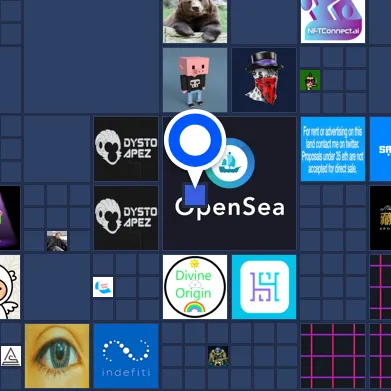Viewport: 391px width, 391px height.
Task: Select the small triangle logo tile
Action: (11, 356)
